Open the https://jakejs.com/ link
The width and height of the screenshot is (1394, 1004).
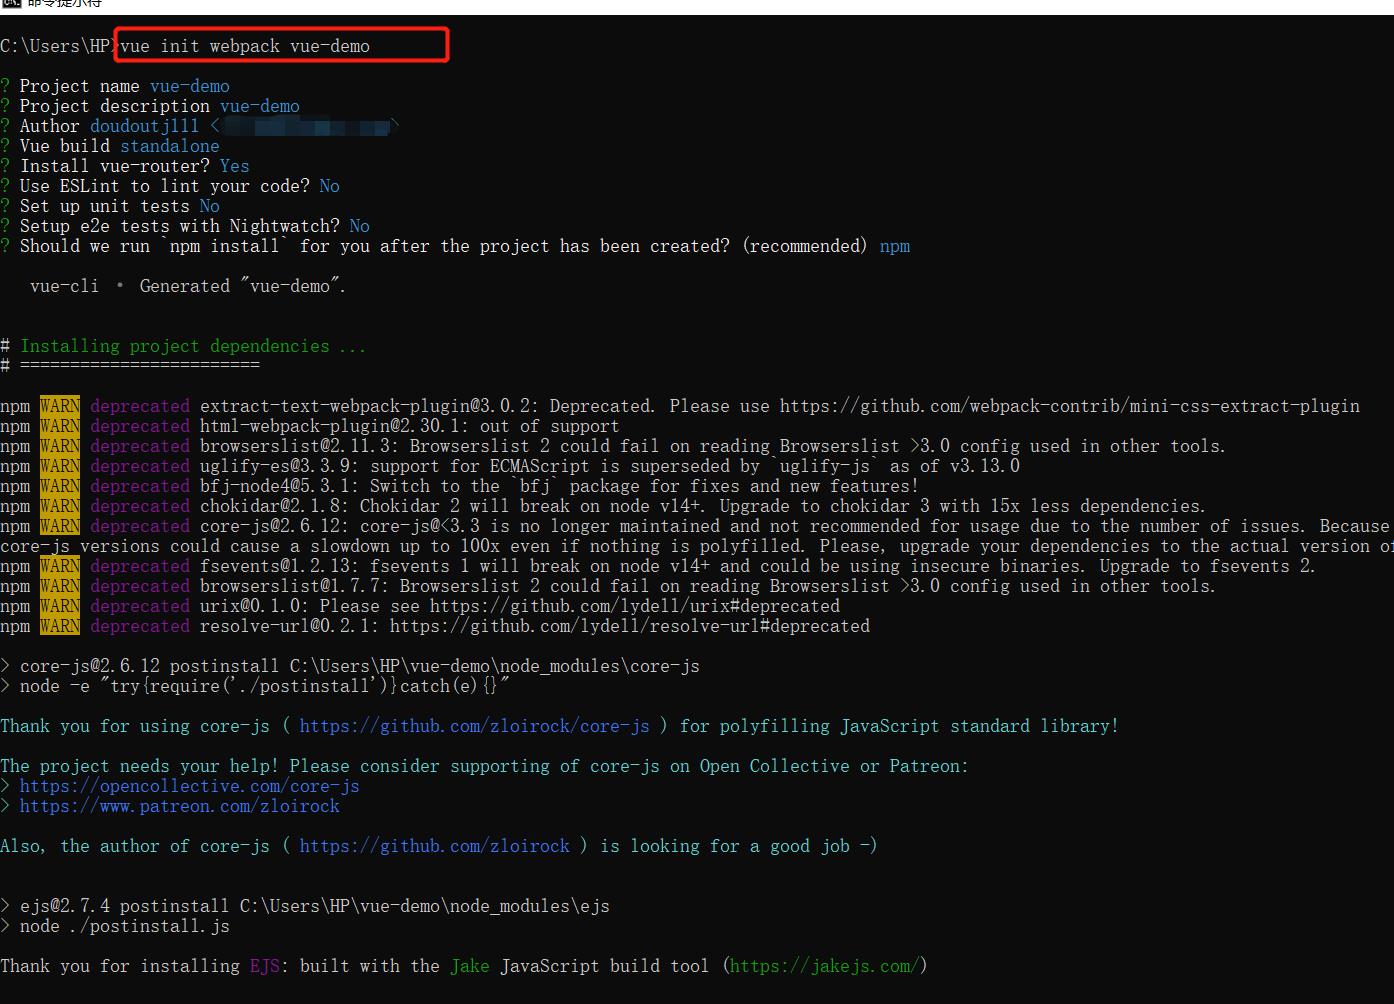(x=825, y=966)
